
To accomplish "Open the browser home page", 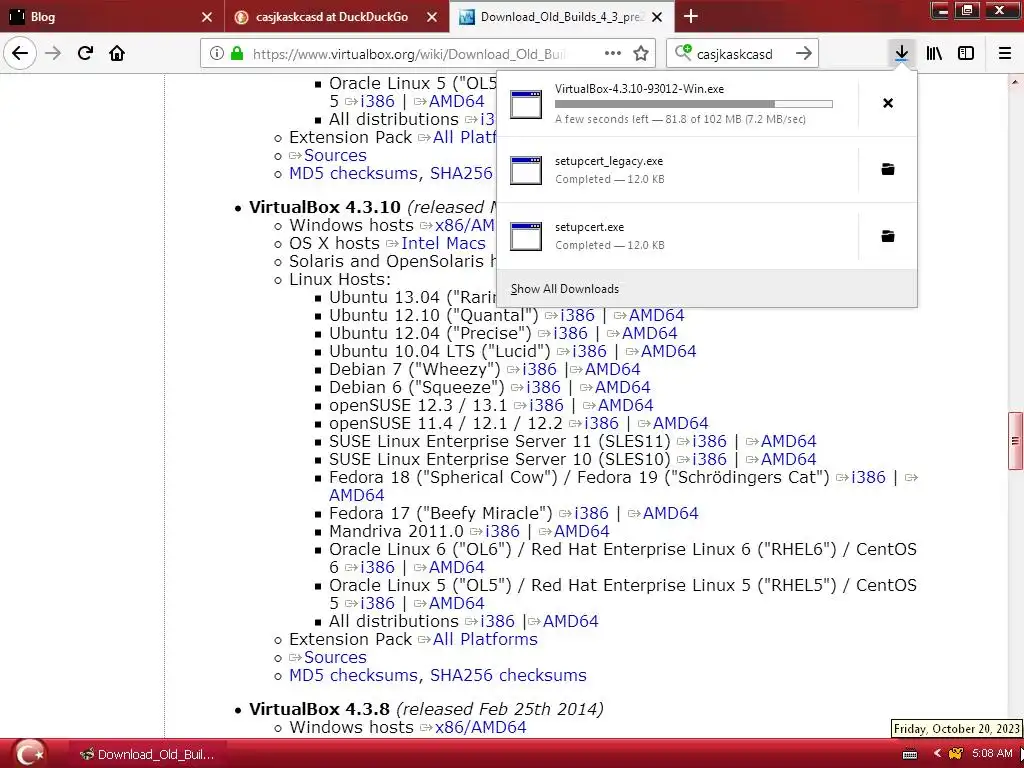I will point(117,53).
